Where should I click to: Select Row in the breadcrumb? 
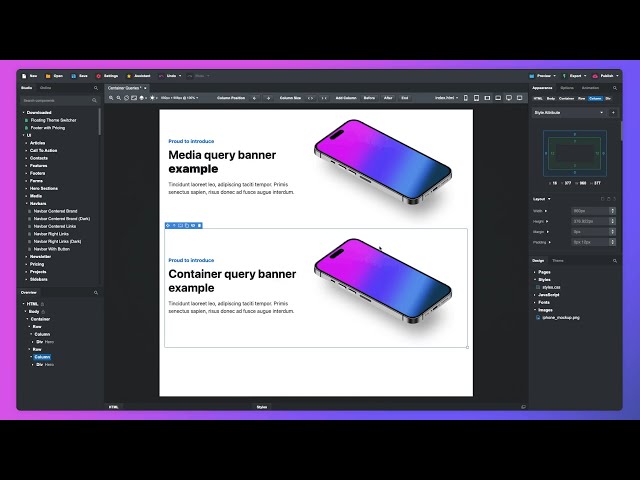pos(581,98)
